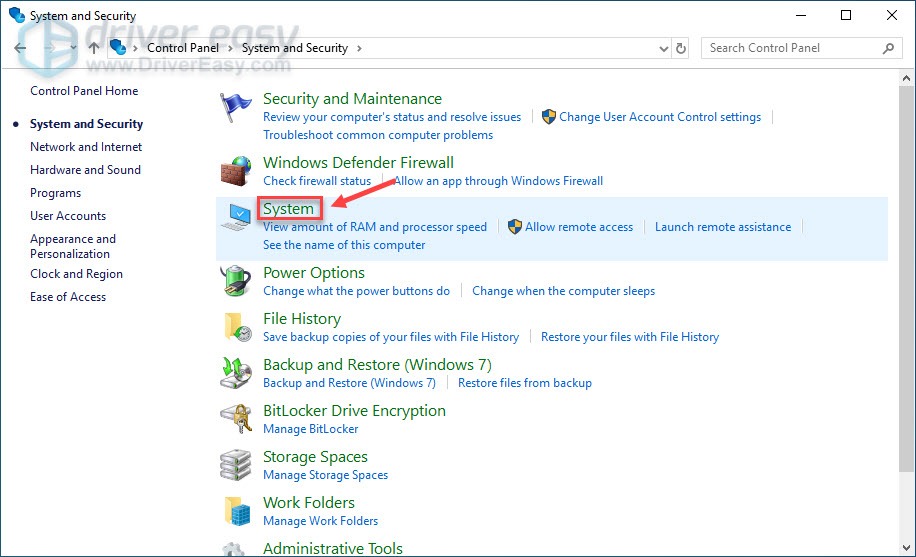This screenshot has height=557, width=916.
Task: Click Restore your files with File History
Action: pos(630,337)
